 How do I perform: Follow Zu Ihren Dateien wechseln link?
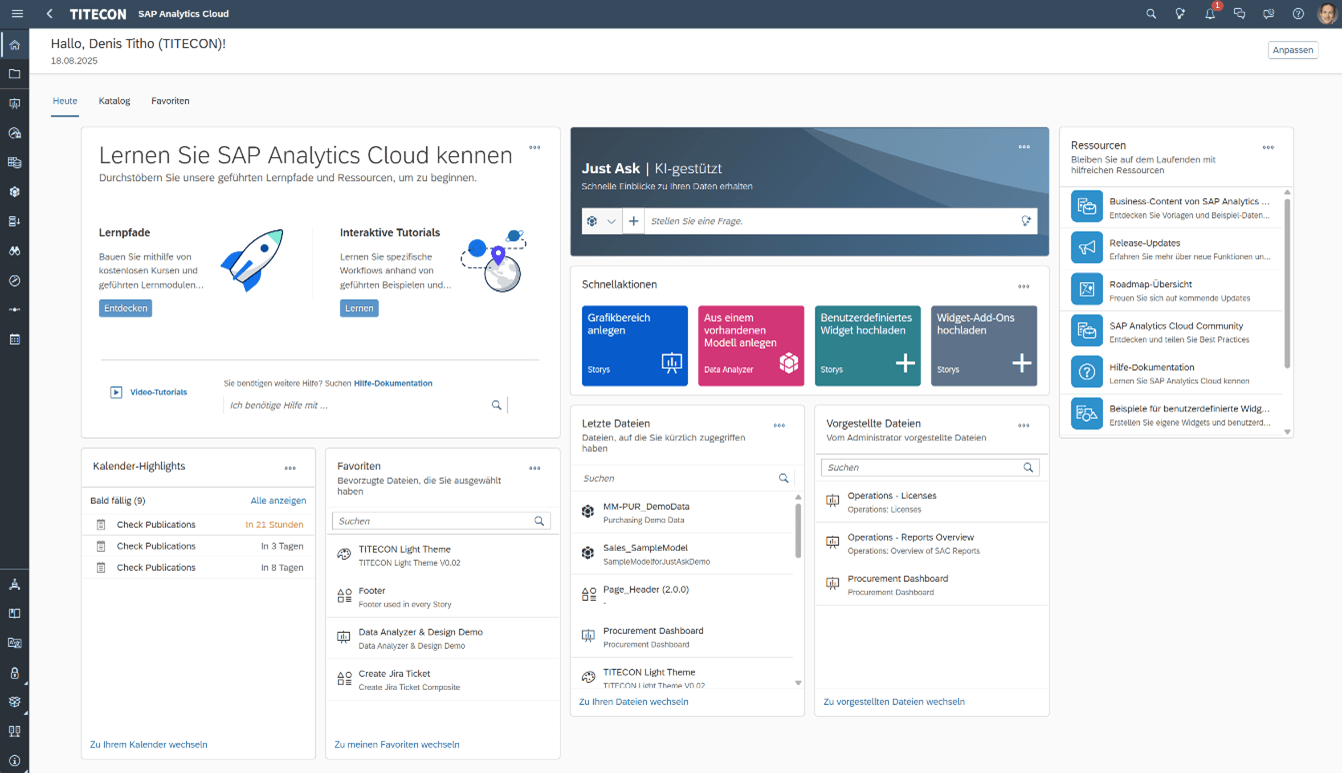(634, 702)
